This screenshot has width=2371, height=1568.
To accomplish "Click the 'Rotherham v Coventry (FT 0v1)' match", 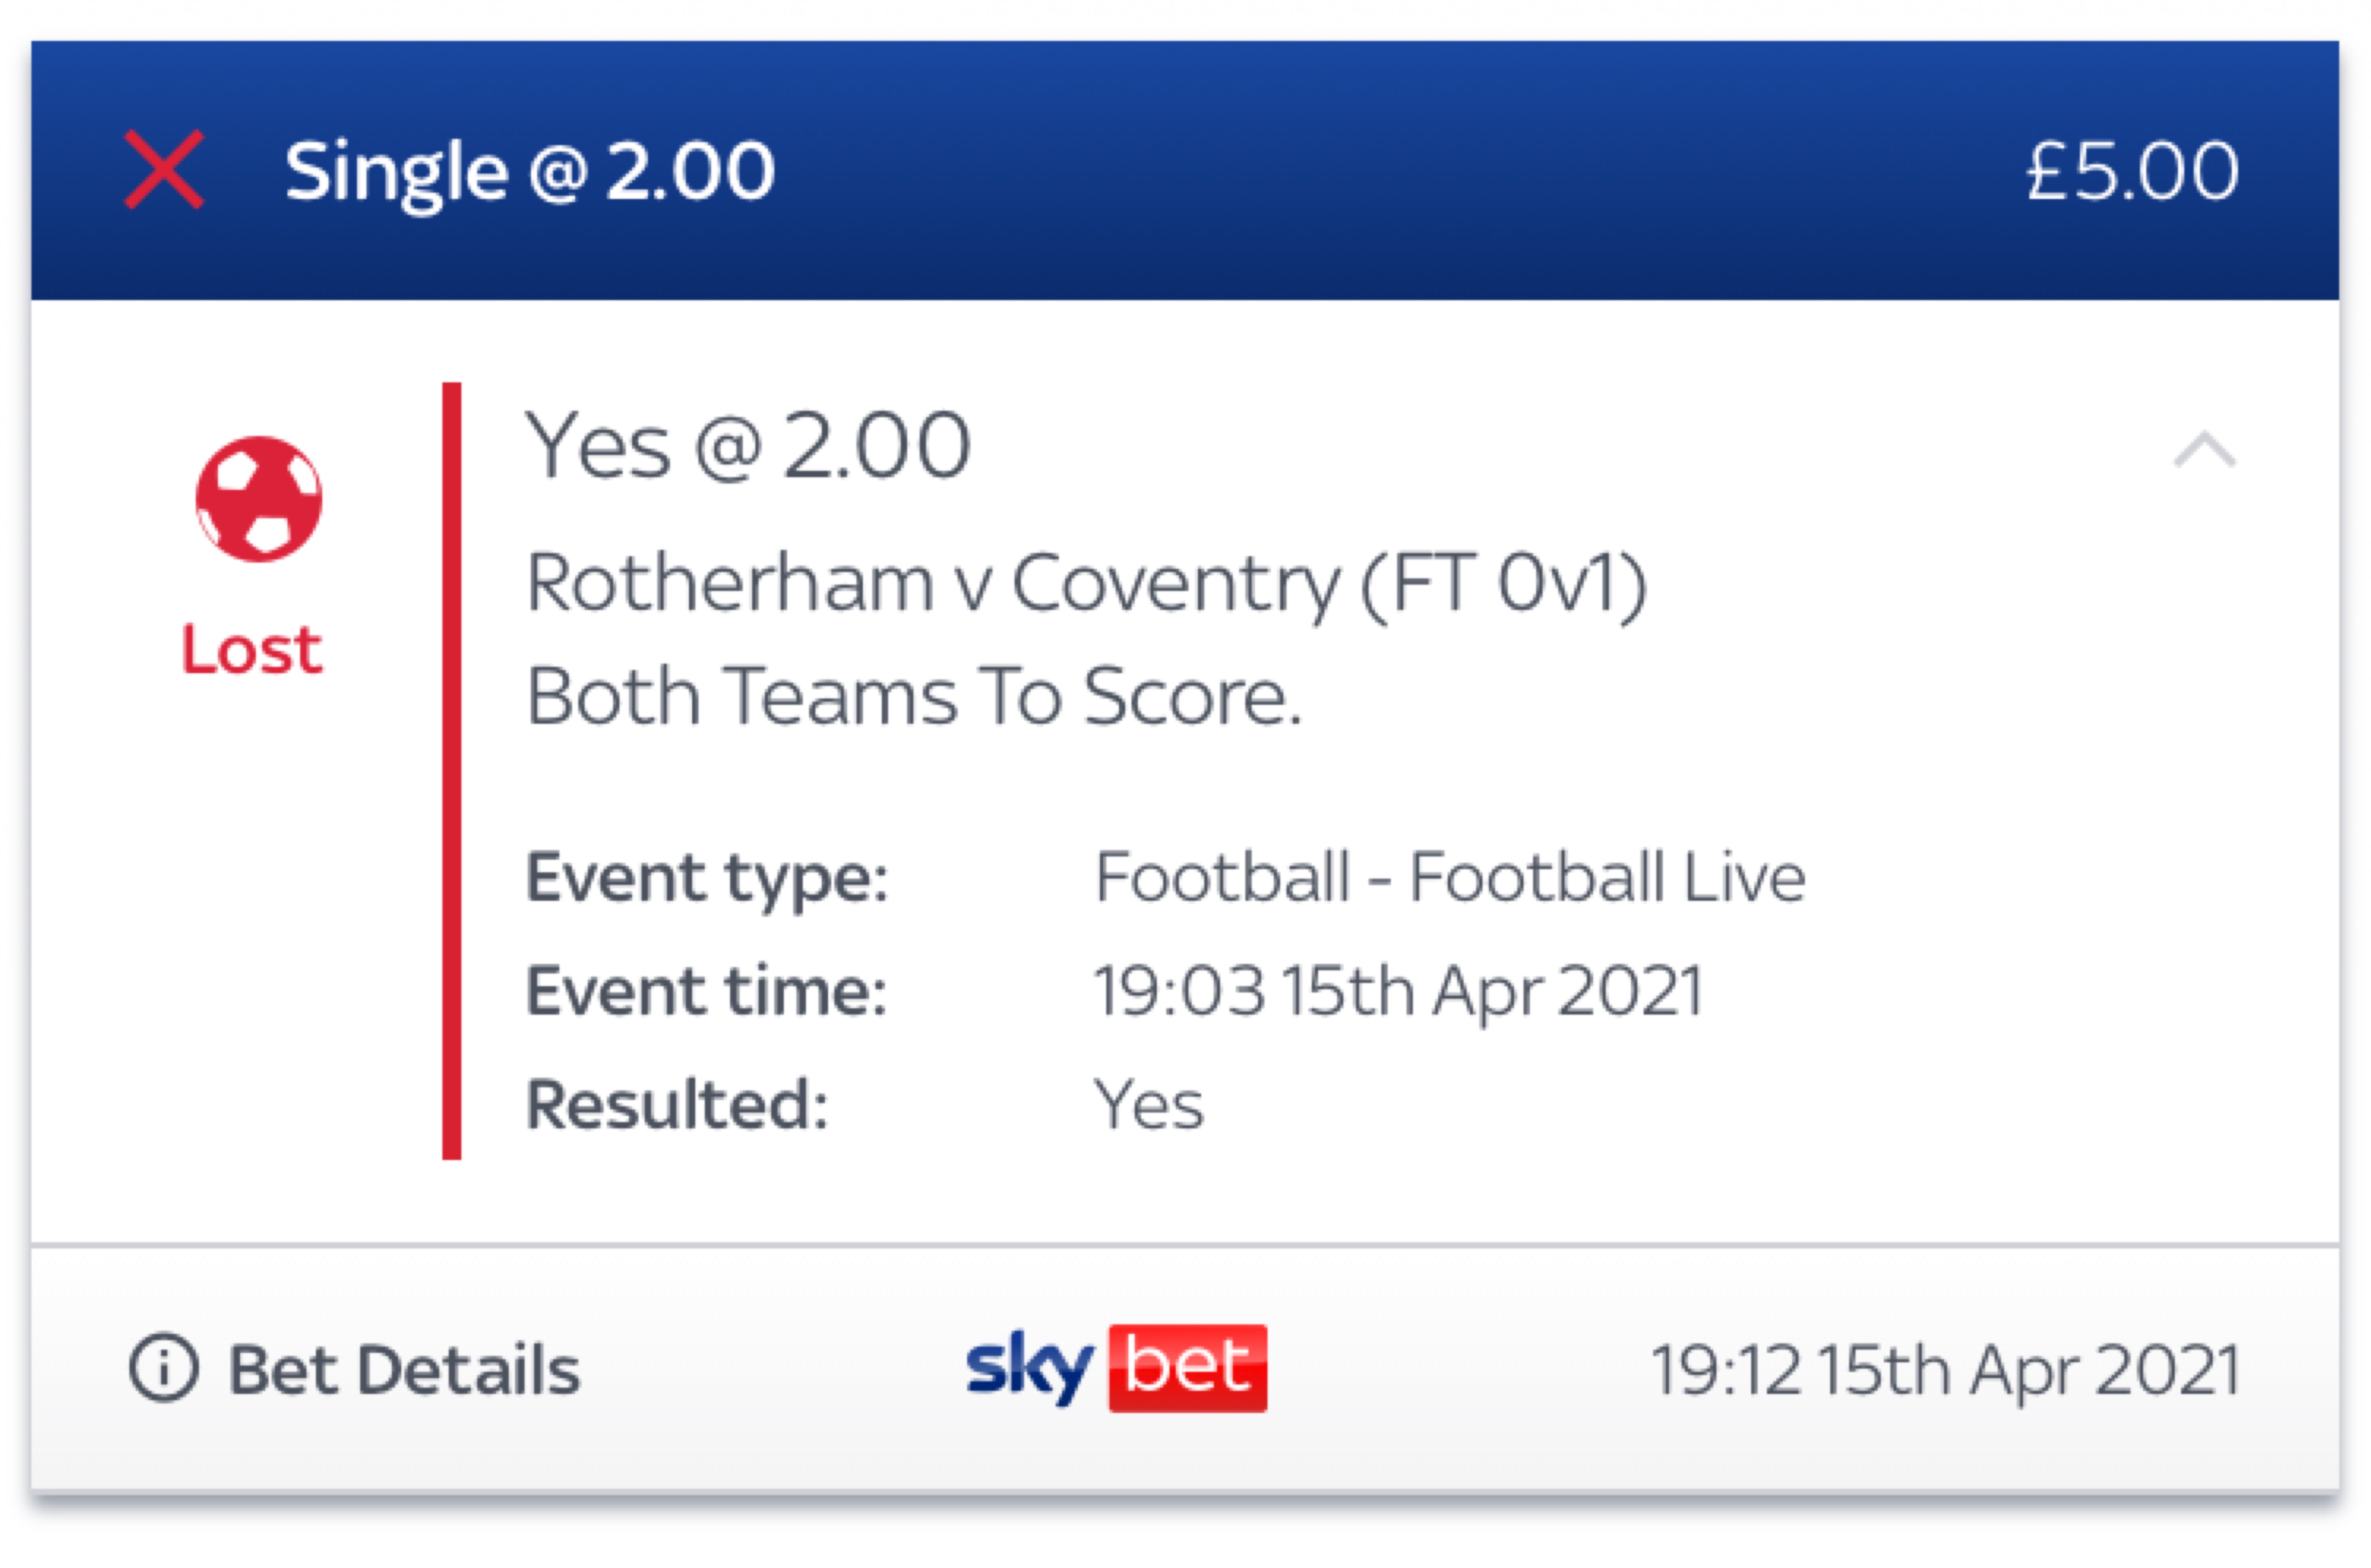I will point(1085,584).
